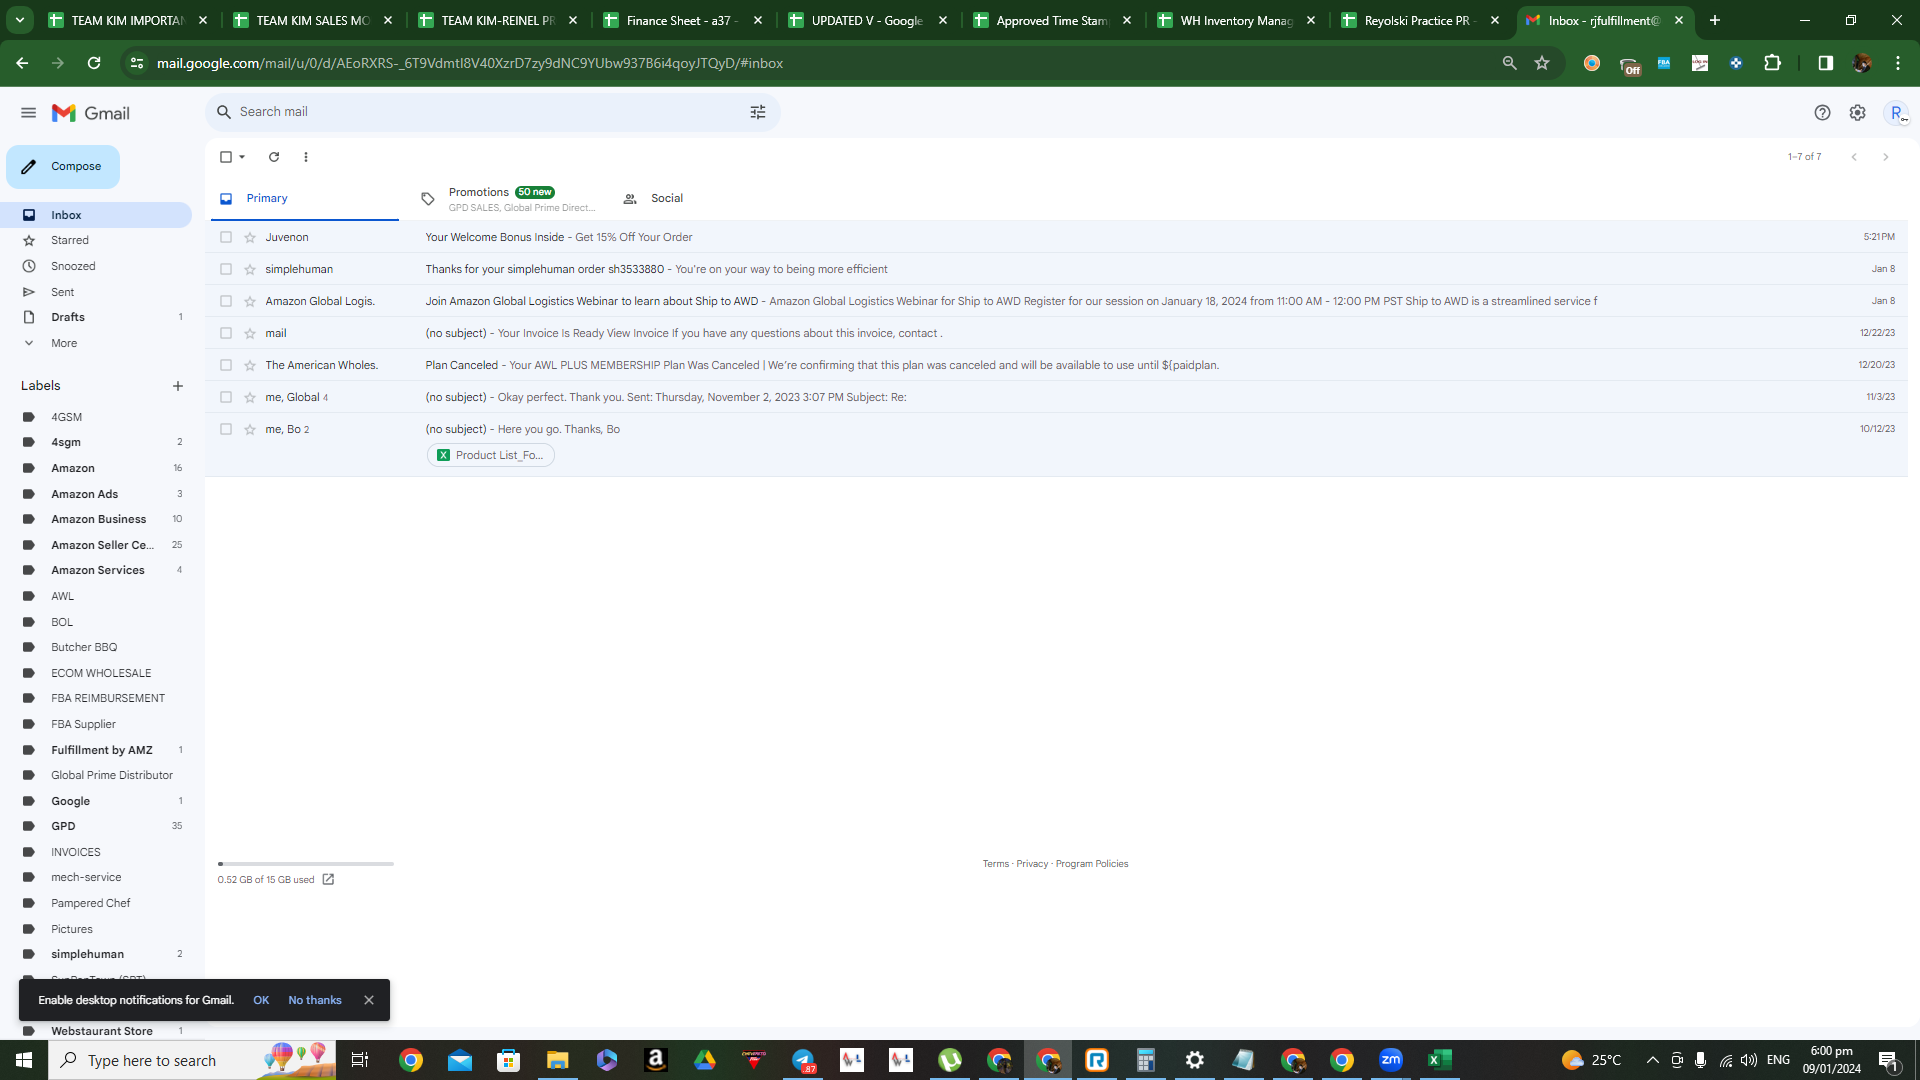Select The American Wholesale email checkbox
This screenshot has height=1080, width=1920.
pos(226,365)
